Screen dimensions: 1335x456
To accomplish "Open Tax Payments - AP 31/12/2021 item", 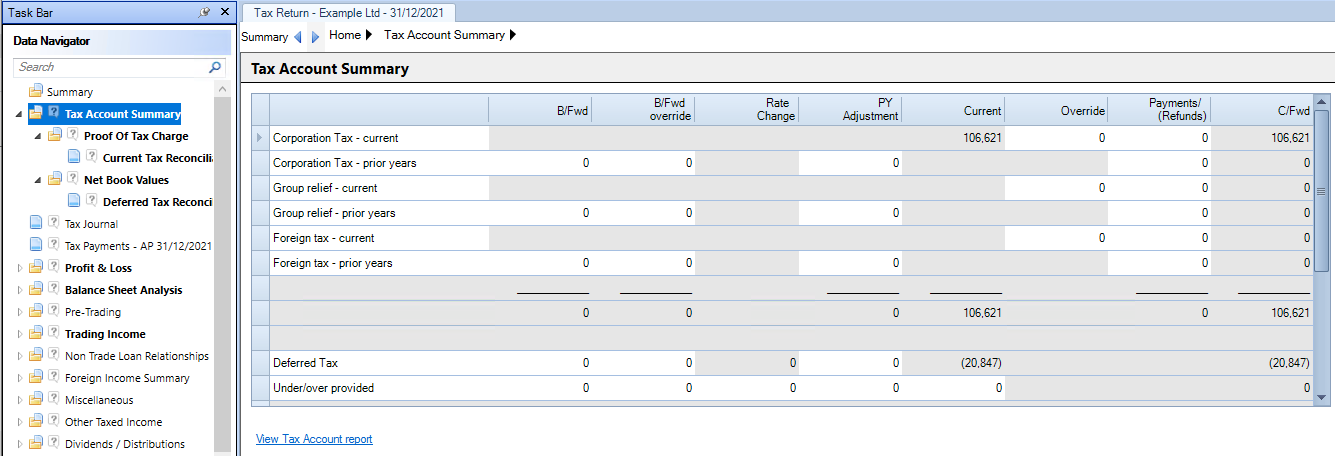I will pos(138,246).
